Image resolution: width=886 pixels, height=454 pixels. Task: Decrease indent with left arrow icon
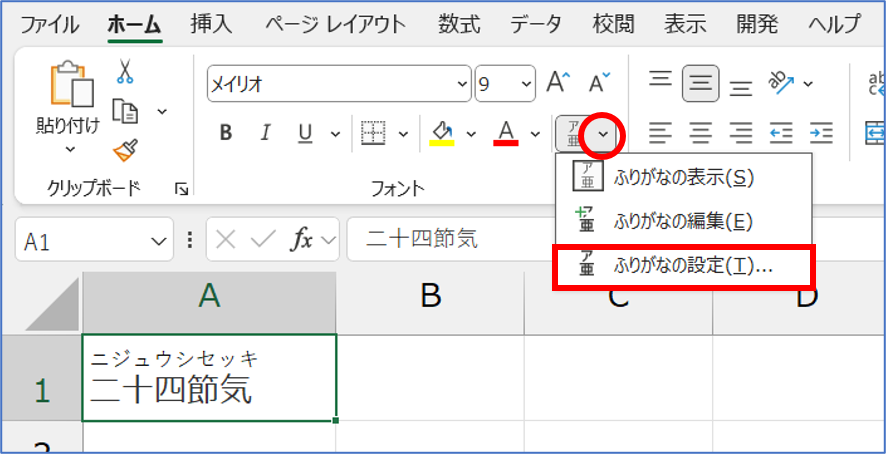pos(781,133)
